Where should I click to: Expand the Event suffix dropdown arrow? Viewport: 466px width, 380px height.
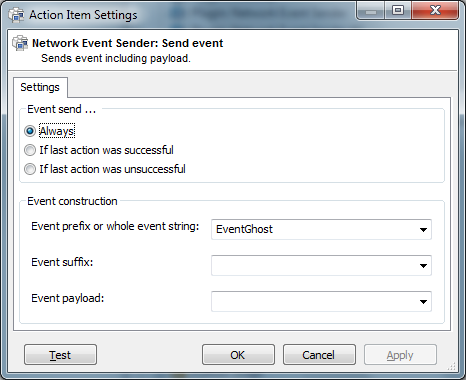(x=423, y=266)
